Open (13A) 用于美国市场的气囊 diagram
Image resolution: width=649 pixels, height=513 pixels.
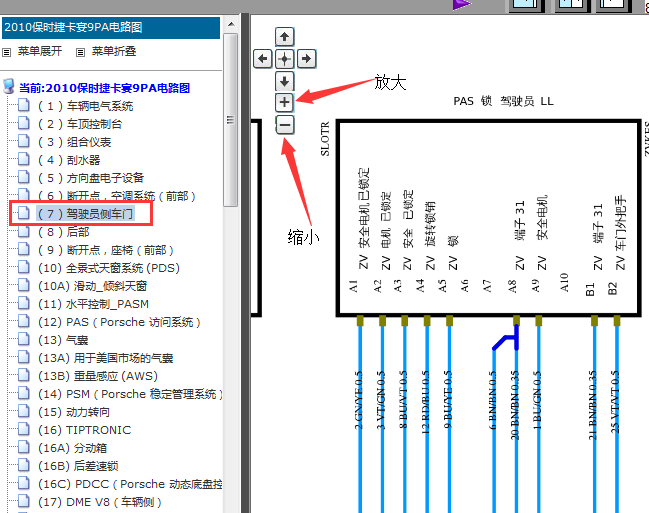tap(106, 358)
